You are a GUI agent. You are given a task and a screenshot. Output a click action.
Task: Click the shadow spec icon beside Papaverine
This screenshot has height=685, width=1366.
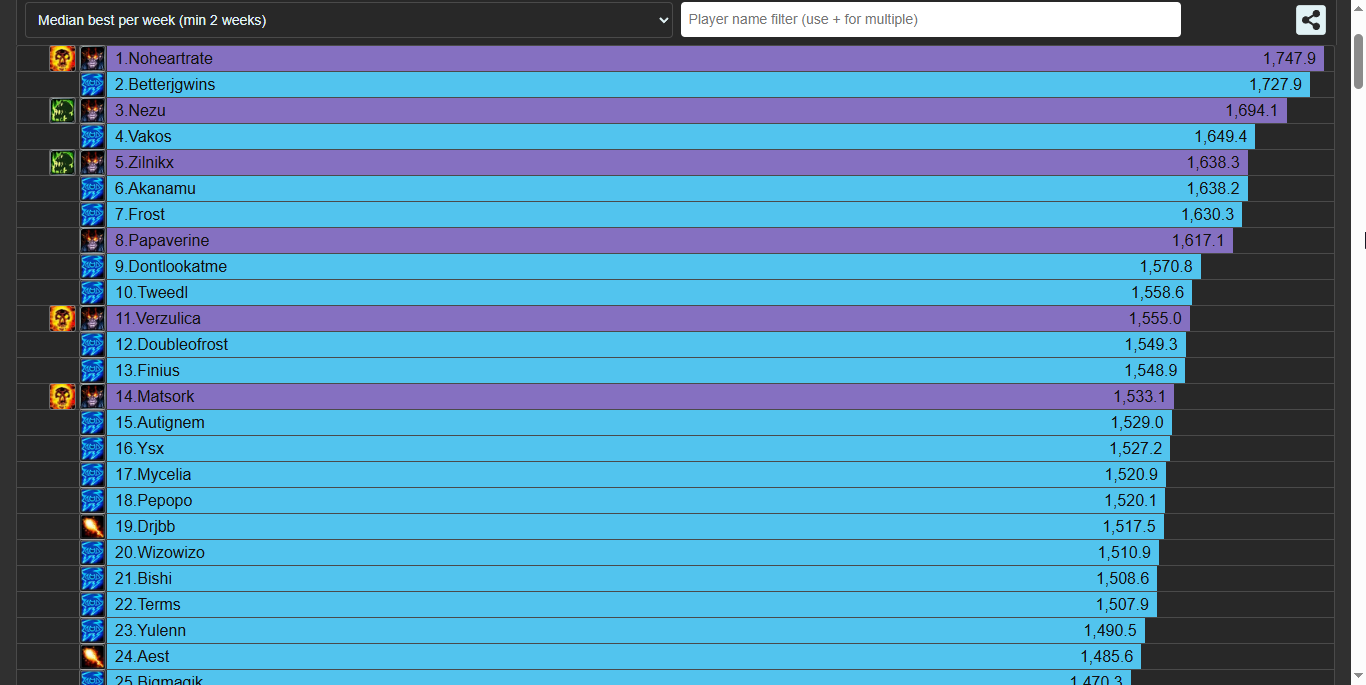pos(92,241)
